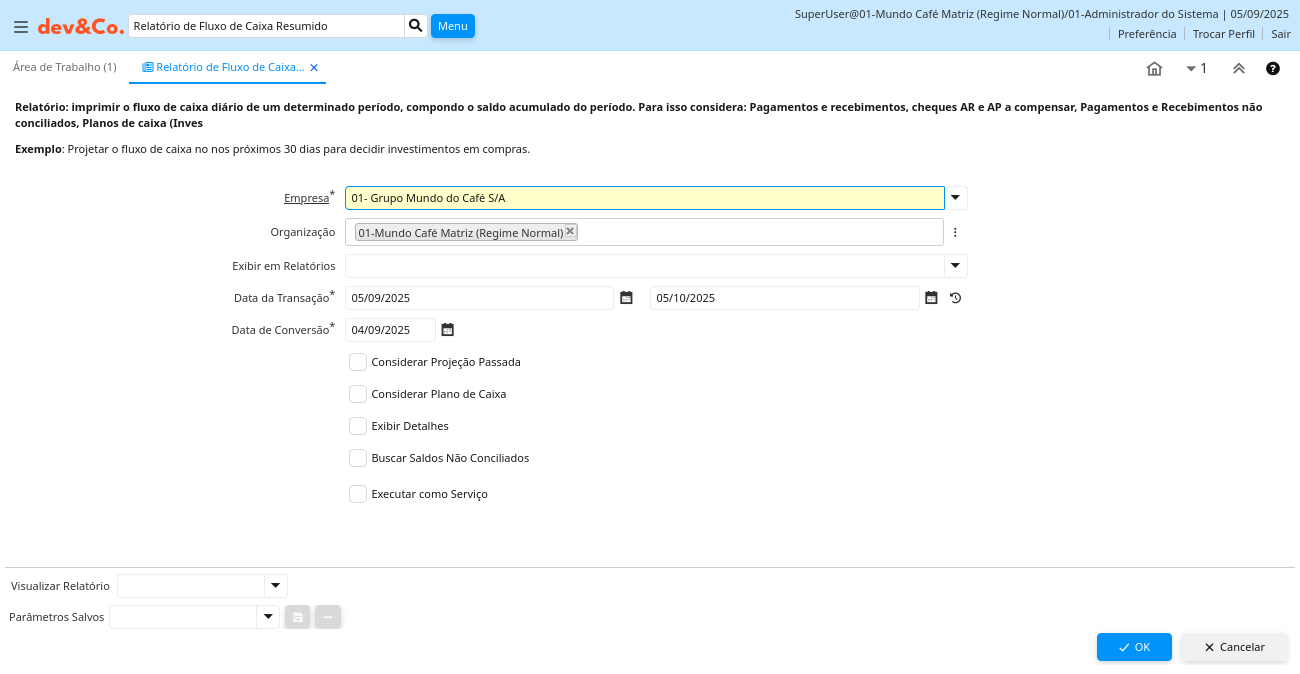1300x674 pixels.
Task: Switch to Área de Trabalho tab
Action: (x=64, y=67)
